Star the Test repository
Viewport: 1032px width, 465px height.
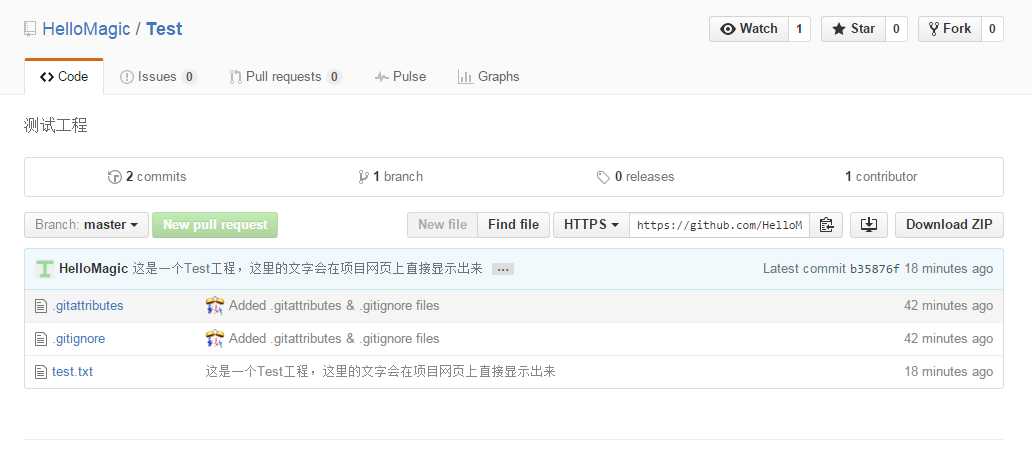(854, 29)
